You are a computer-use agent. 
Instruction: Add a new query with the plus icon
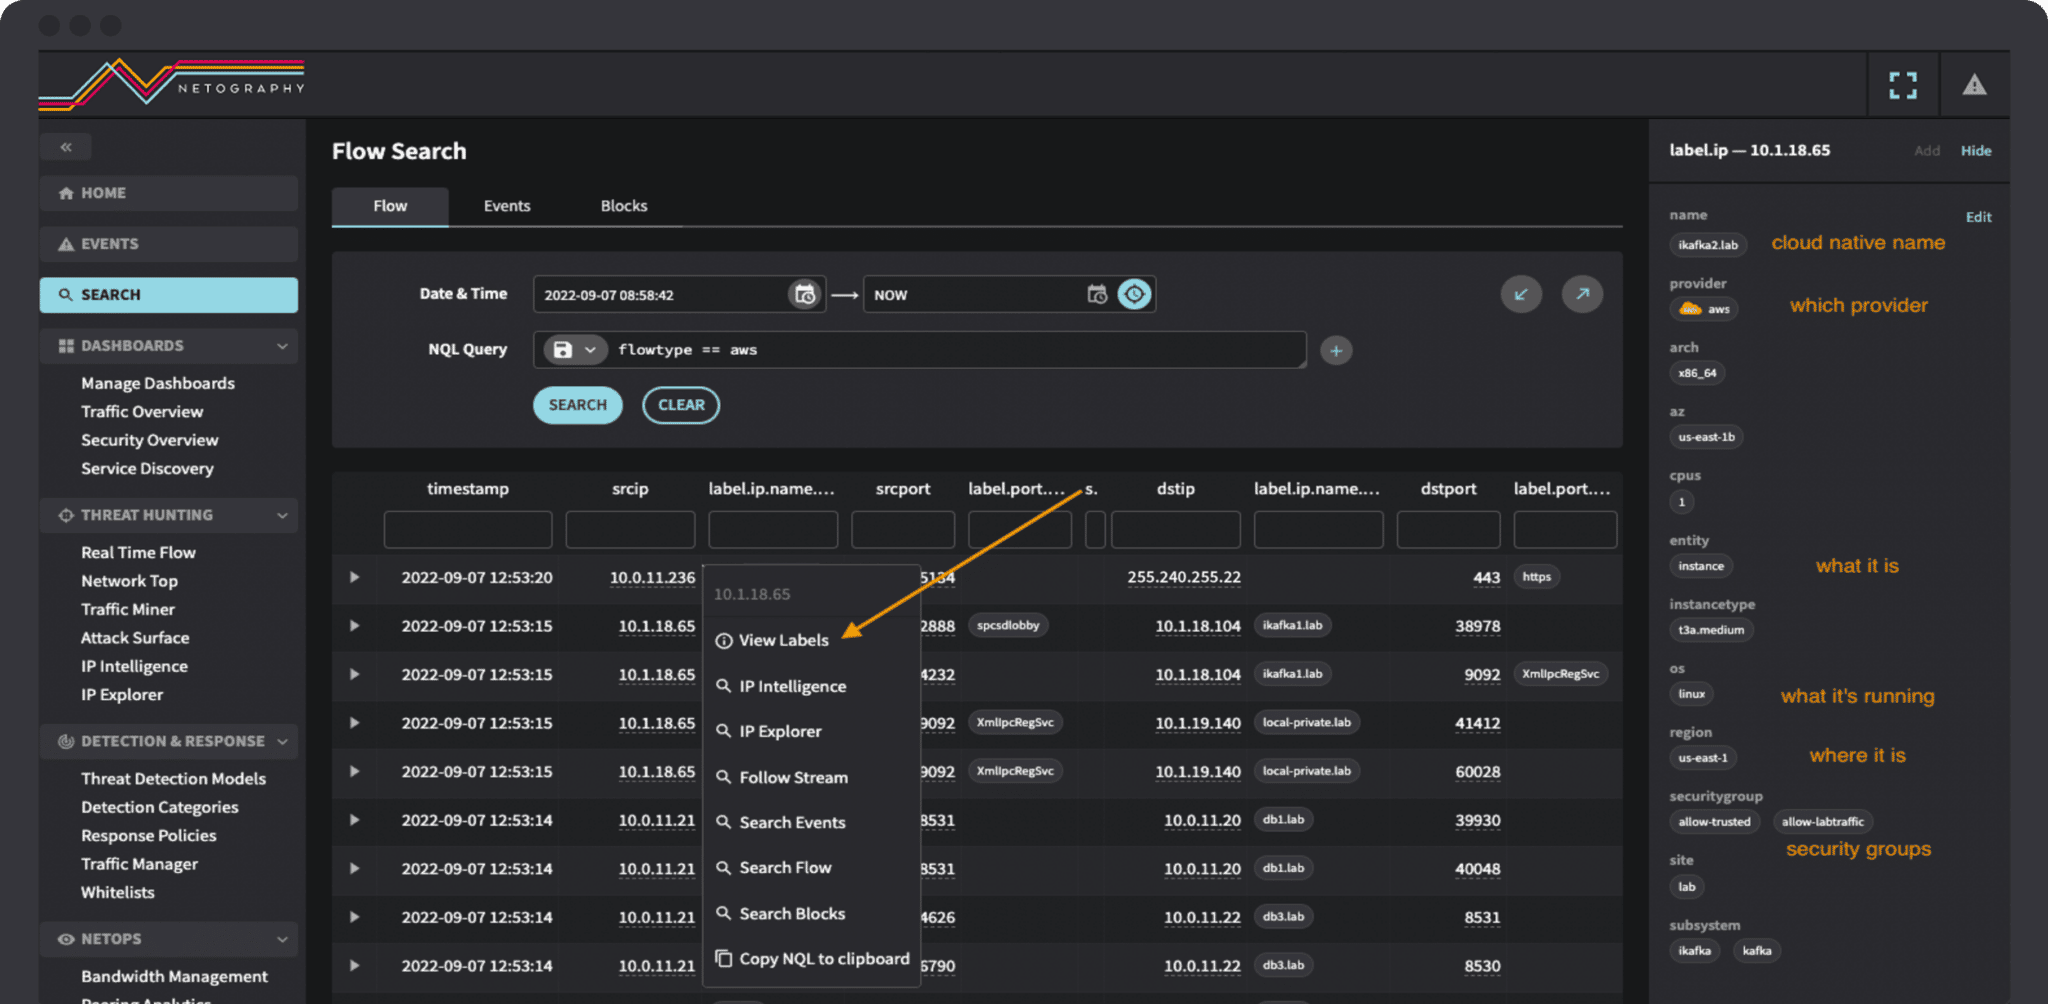[1336, 350]
